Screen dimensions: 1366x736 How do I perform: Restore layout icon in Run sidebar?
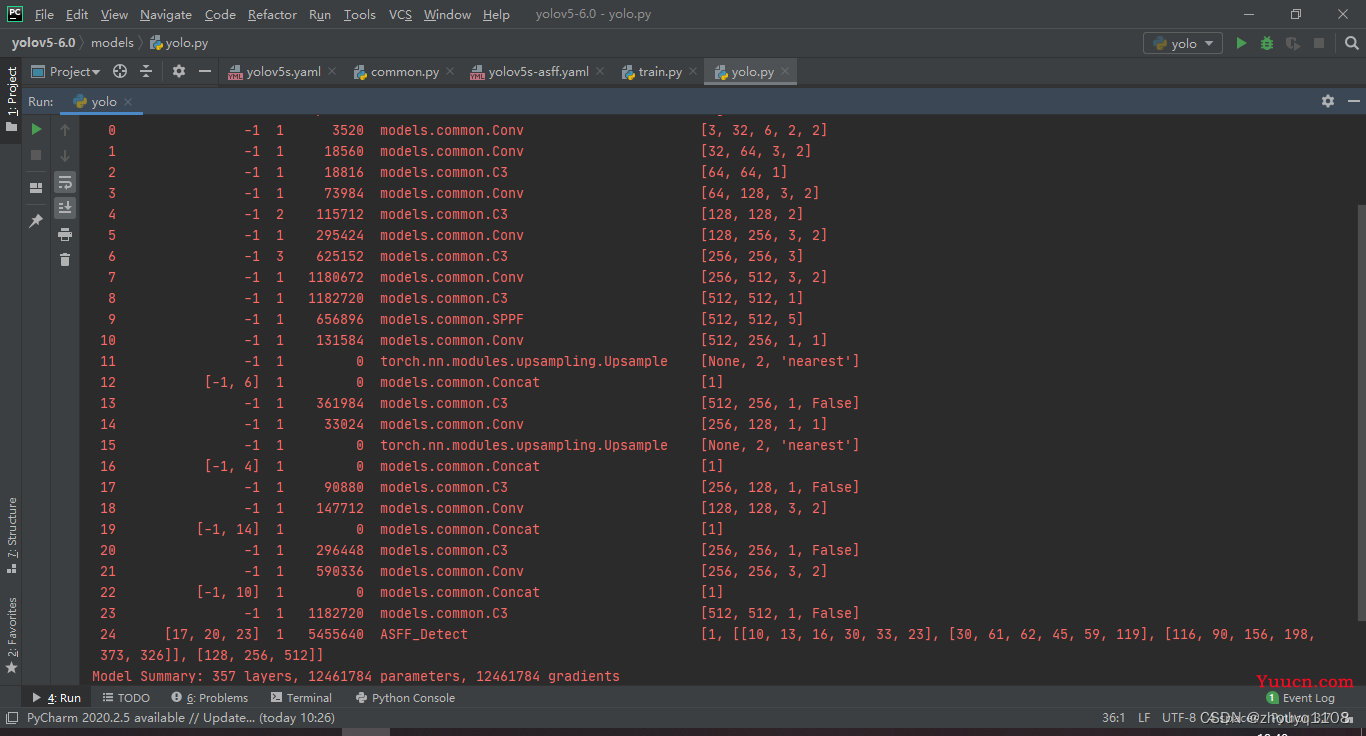pyautogui.click(x=36, y=188)
